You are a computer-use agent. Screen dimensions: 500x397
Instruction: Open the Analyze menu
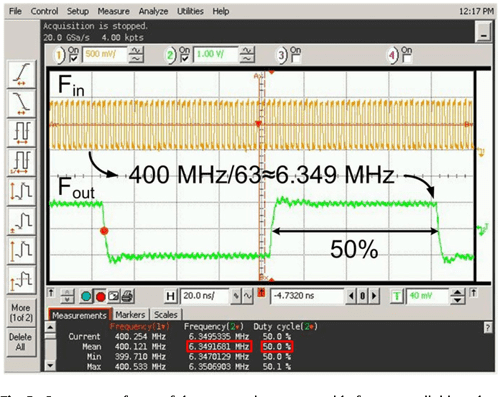(153, 11)
